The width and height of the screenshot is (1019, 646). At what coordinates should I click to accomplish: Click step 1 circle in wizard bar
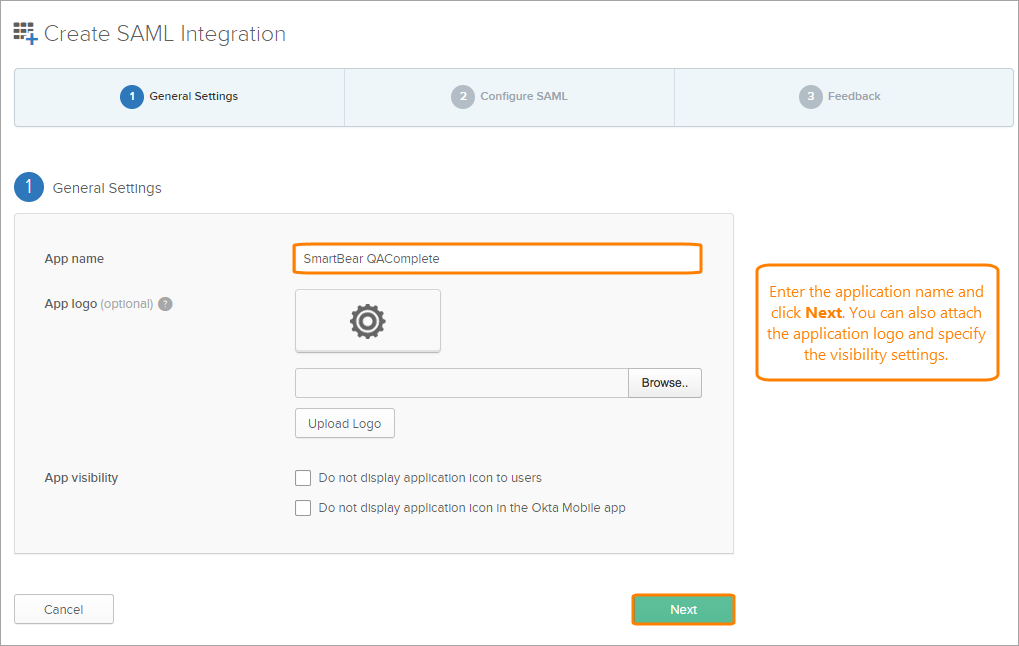tap(131, 97)
